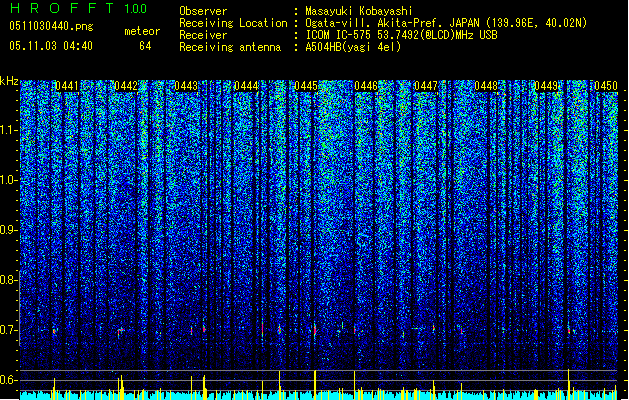The image size is (629, 400).
Task: Click the 0.9 frequency axis label
Action: (x=9, y=230)
